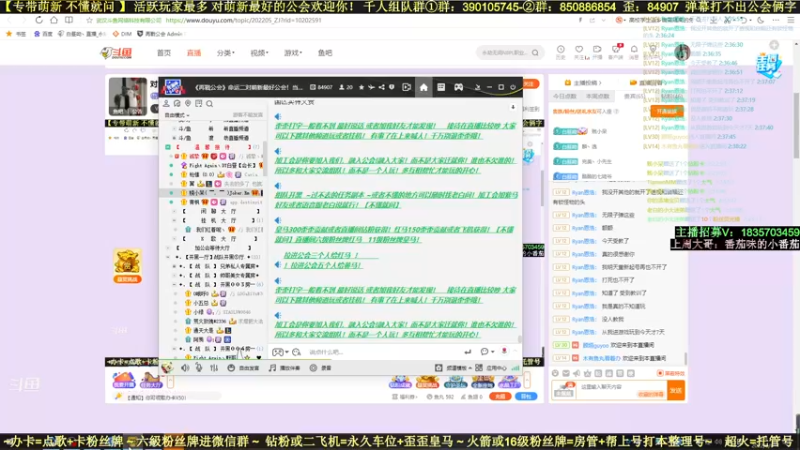The width and height of the screenshot is (800, 450).
Task: Click the Douyu history clock icon
Action: [x=561, y=49]
